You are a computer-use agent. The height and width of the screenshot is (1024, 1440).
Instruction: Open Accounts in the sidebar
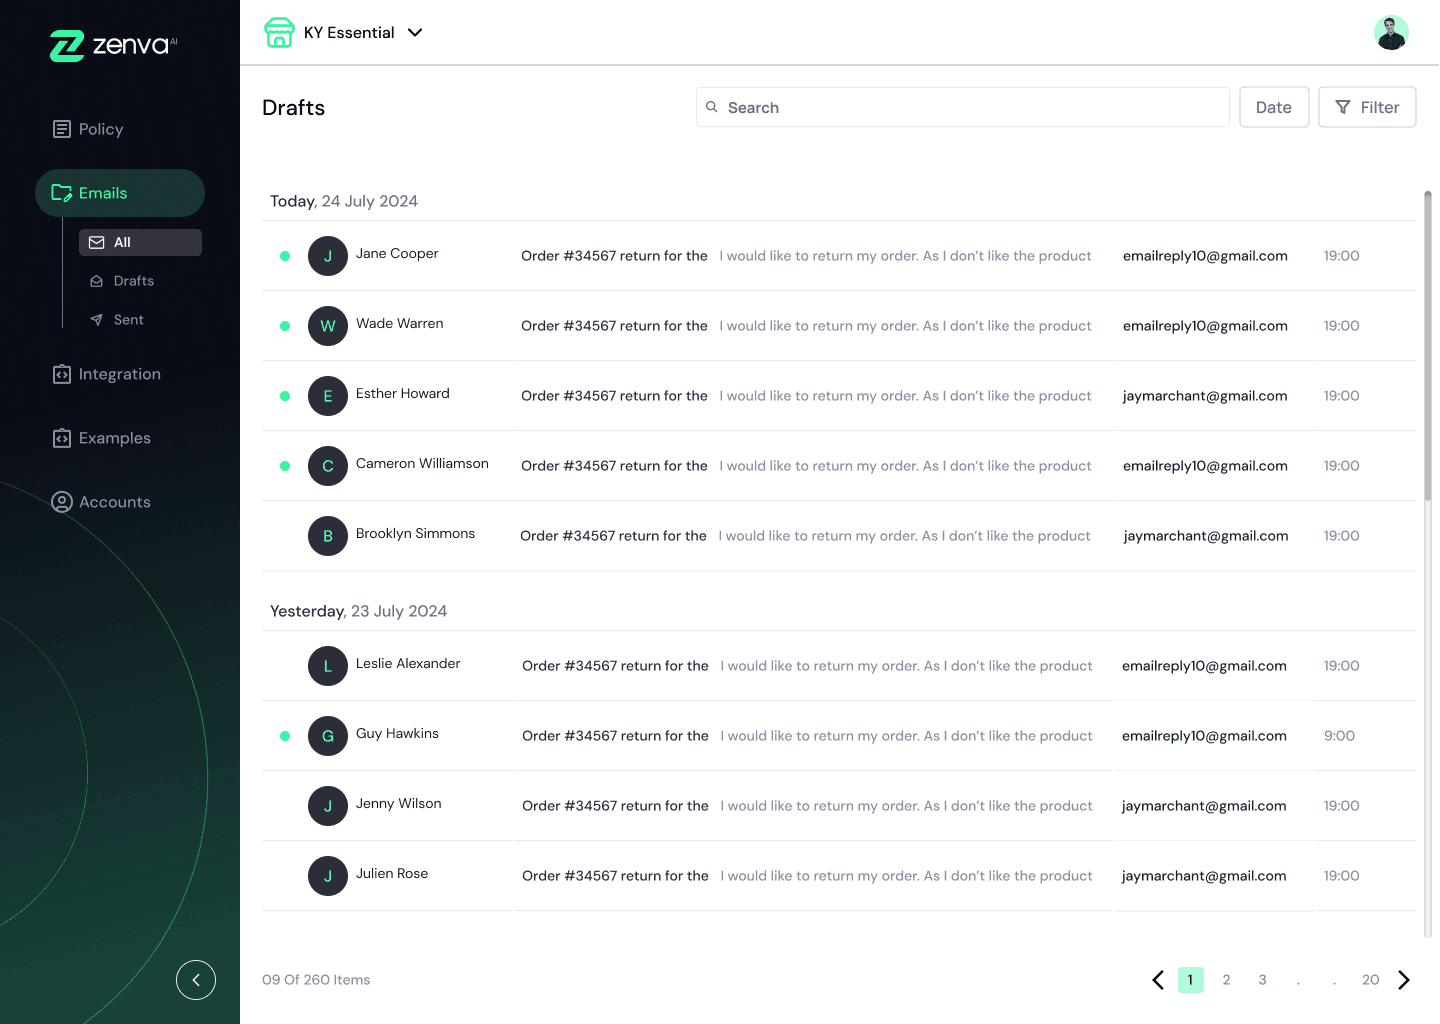[101, 502]
